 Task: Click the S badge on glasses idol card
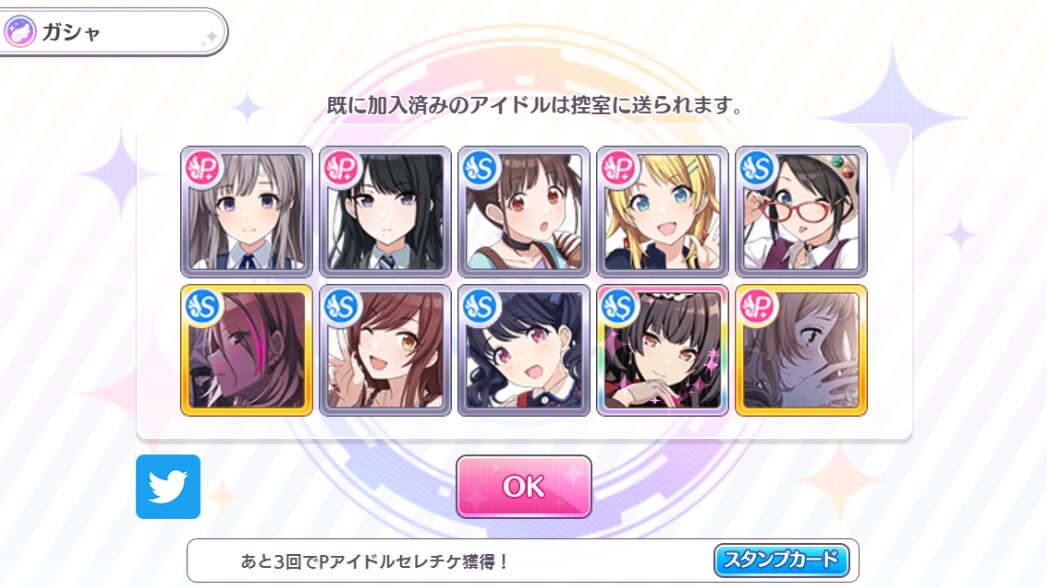[x=758, y=168]
